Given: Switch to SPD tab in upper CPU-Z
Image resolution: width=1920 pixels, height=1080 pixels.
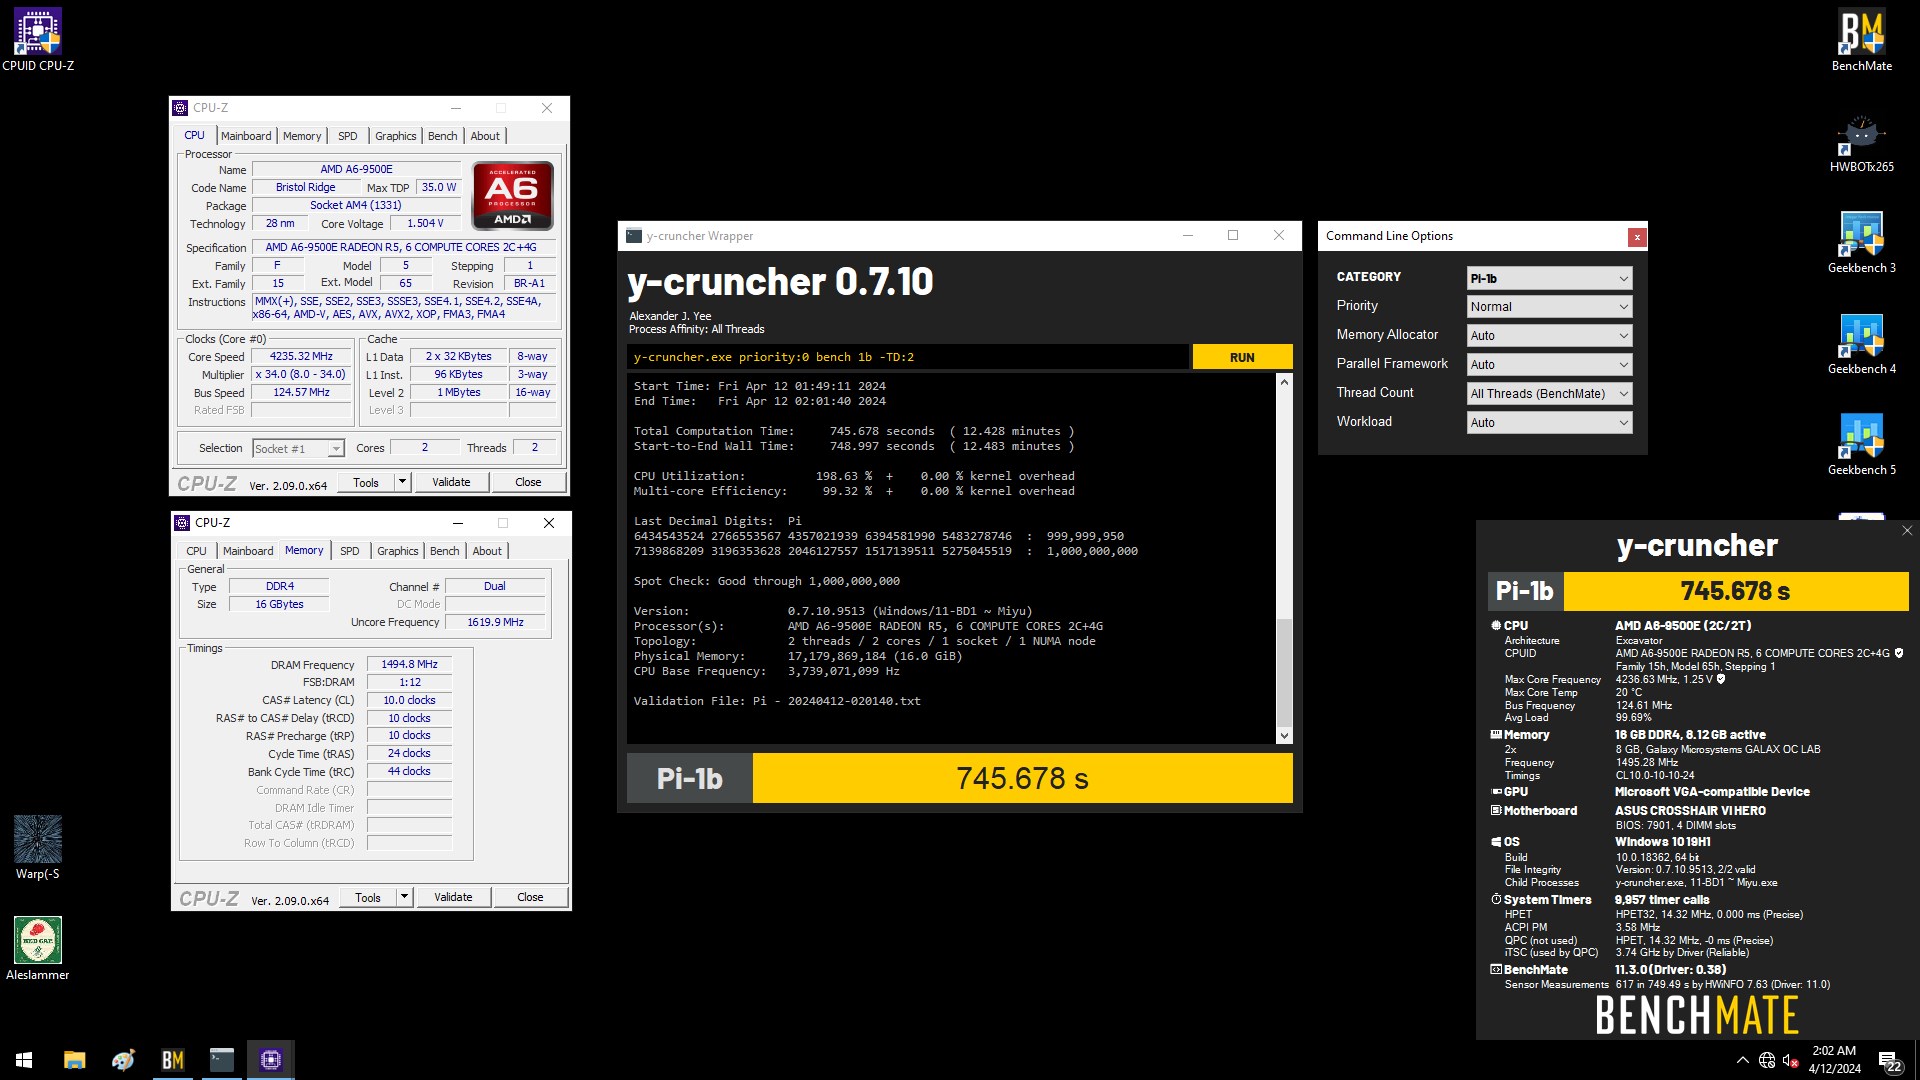Looking at the screenshot, I should [347, 136].
